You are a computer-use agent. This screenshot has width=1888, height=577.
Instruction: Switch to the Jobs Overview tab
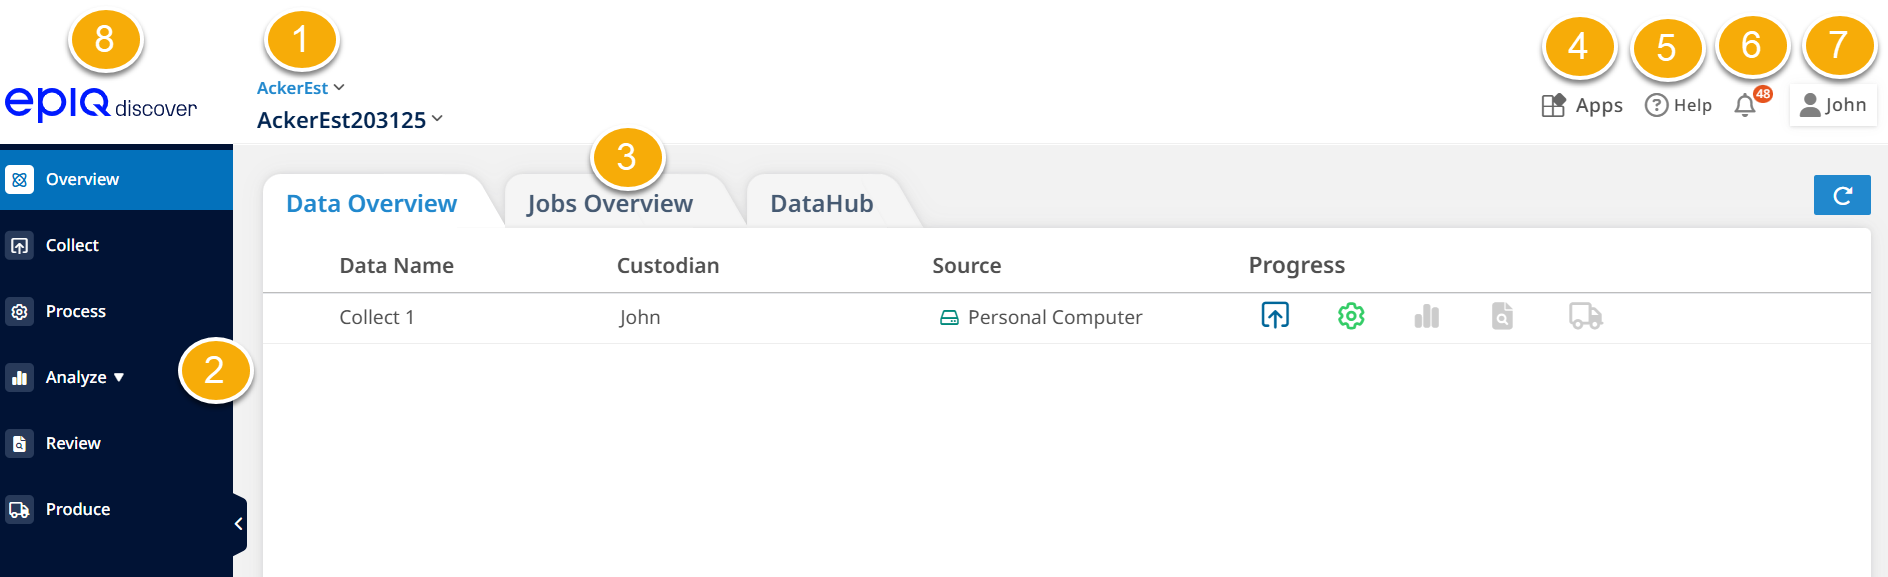pos(610,204)
